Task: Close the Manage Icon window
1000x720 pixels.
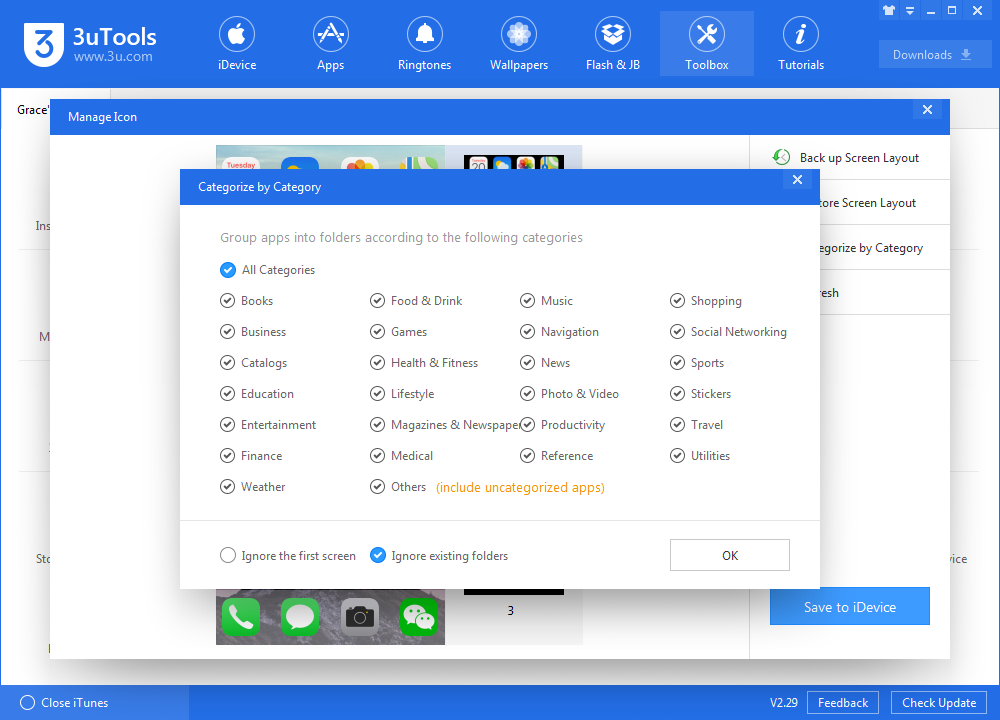Action: (927, 110)
